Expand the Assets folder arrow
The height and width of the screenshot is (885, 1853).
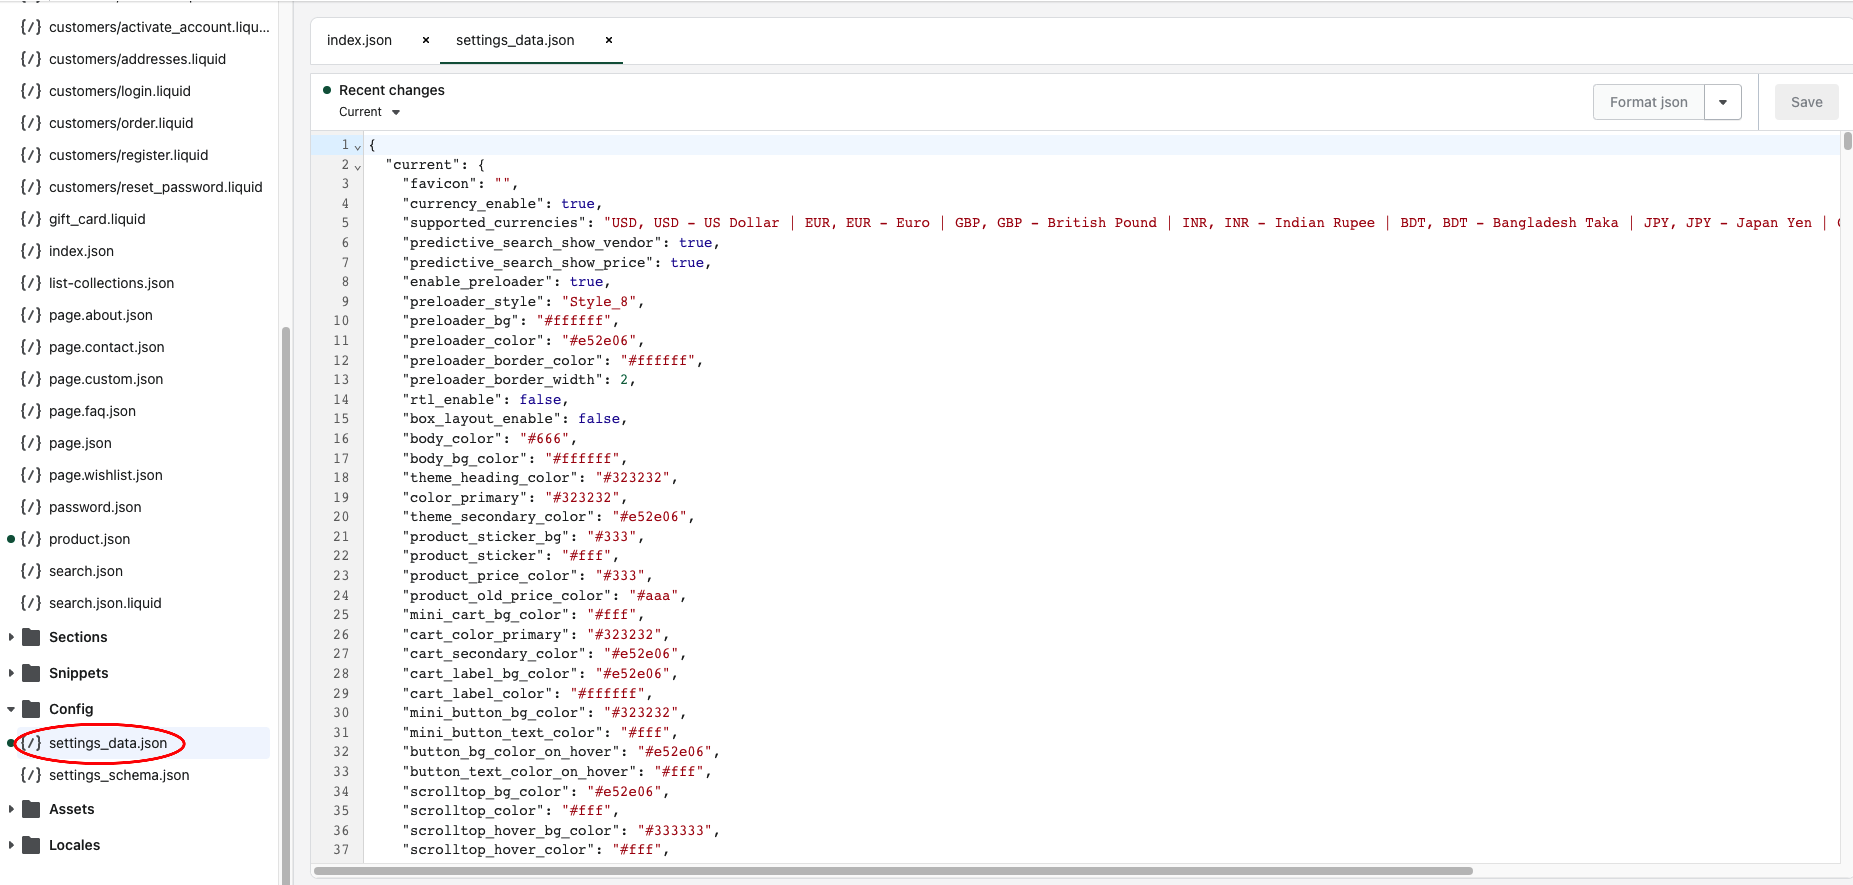(x=11, y=809)
